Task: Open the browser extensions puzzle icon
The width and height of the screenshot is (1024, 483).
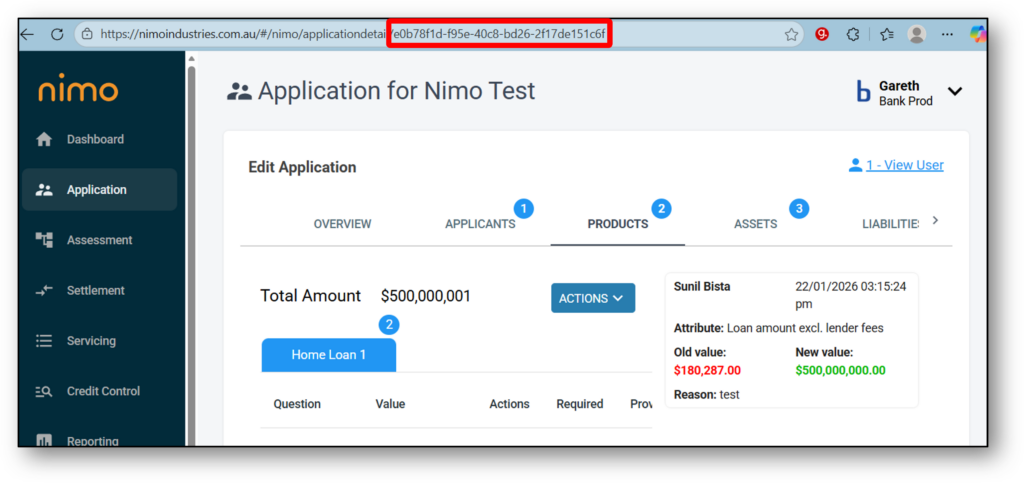Action: pyautogui.click(x=853, y=34)
